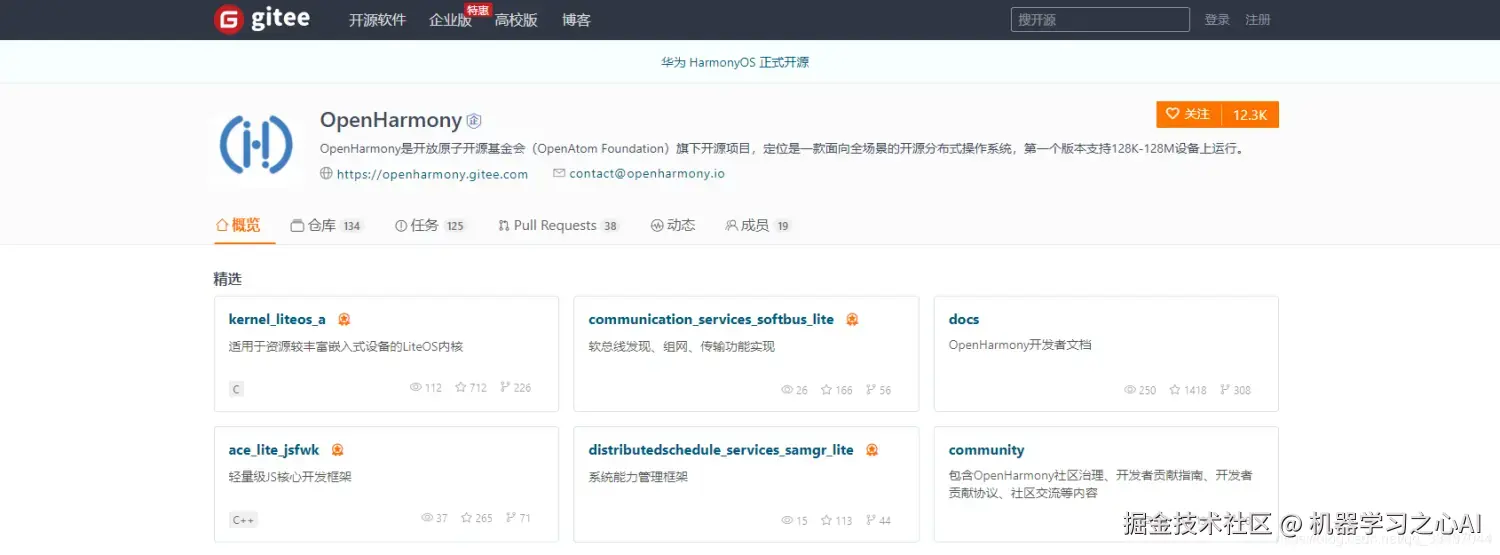Image resolution: width=1500 pixels, height=555 pixels.
Task: Click the text OpenHarmony开发者文档
Action: tap(1020, 345)
